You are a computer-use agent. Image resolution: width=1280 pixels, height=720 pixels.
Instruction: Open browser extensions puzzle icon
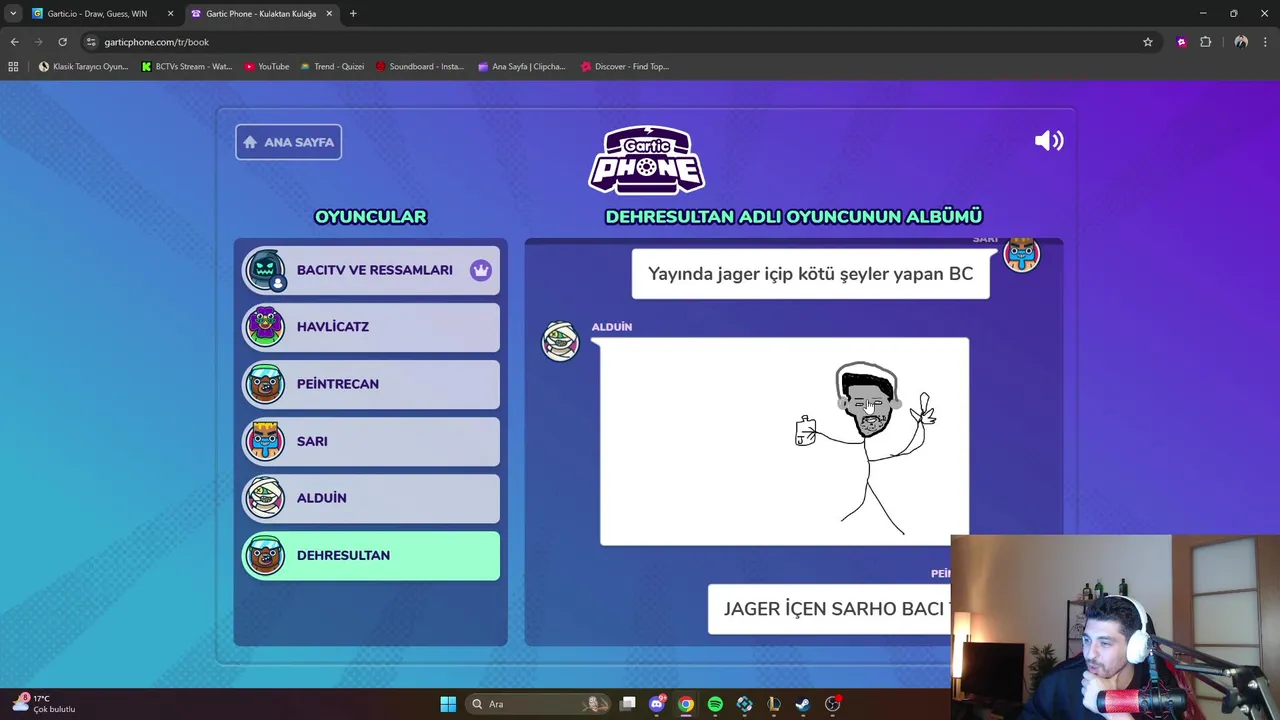coord(1205,42)
